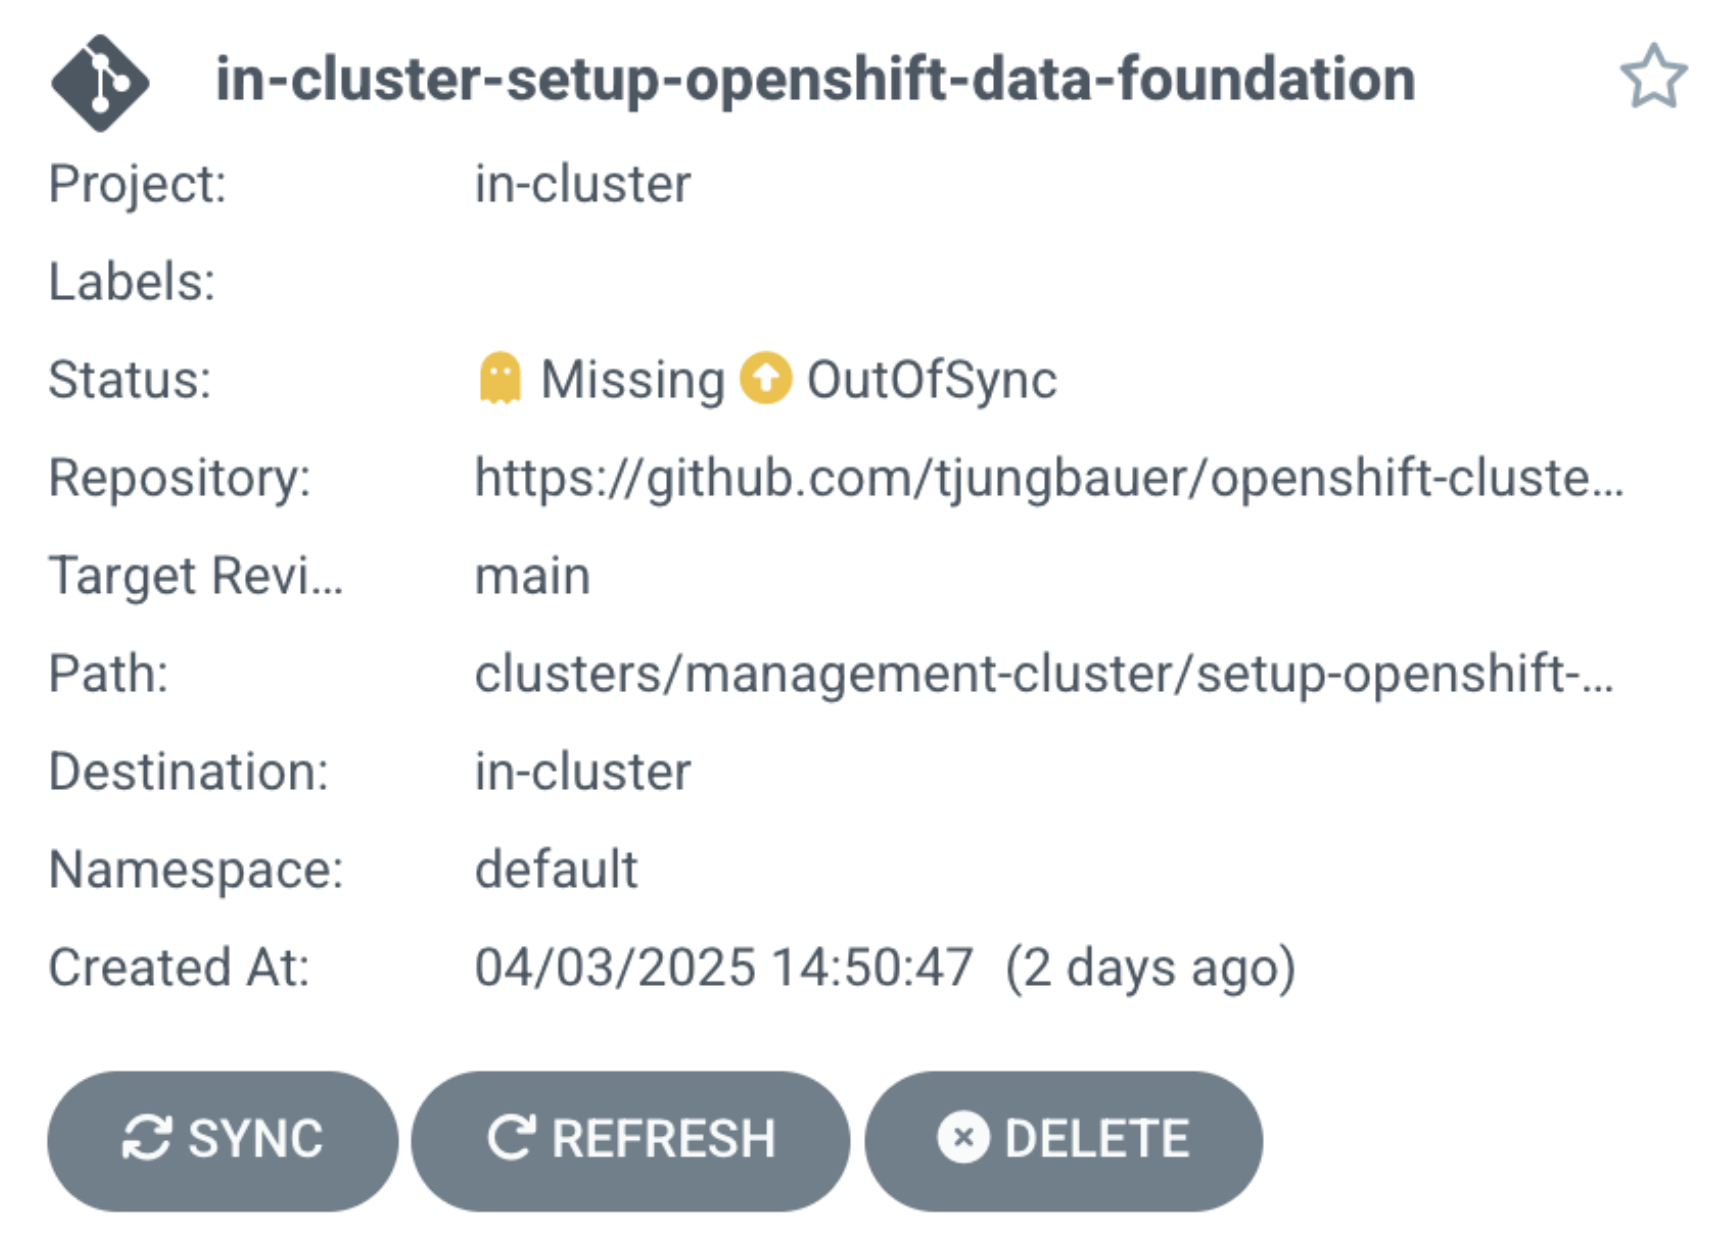1730x1240 pixels.
Task: Open the in-cluster-setup-openshift-data-foundation application title
Action: [x=815, y=80]
